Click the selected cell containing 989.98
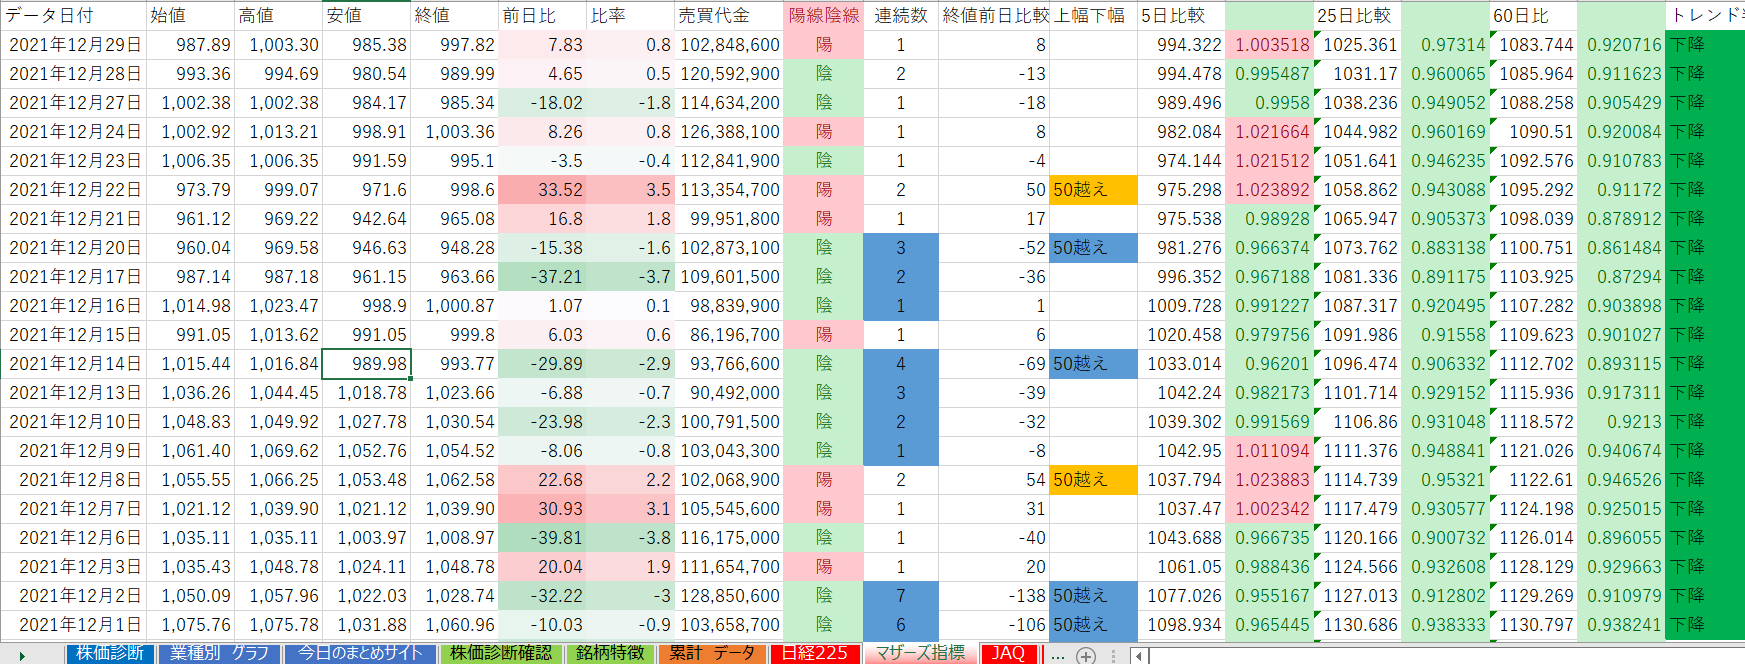The width and height of the screenshot is (1745, 664). pyautogui.click(x=366, y=364)
